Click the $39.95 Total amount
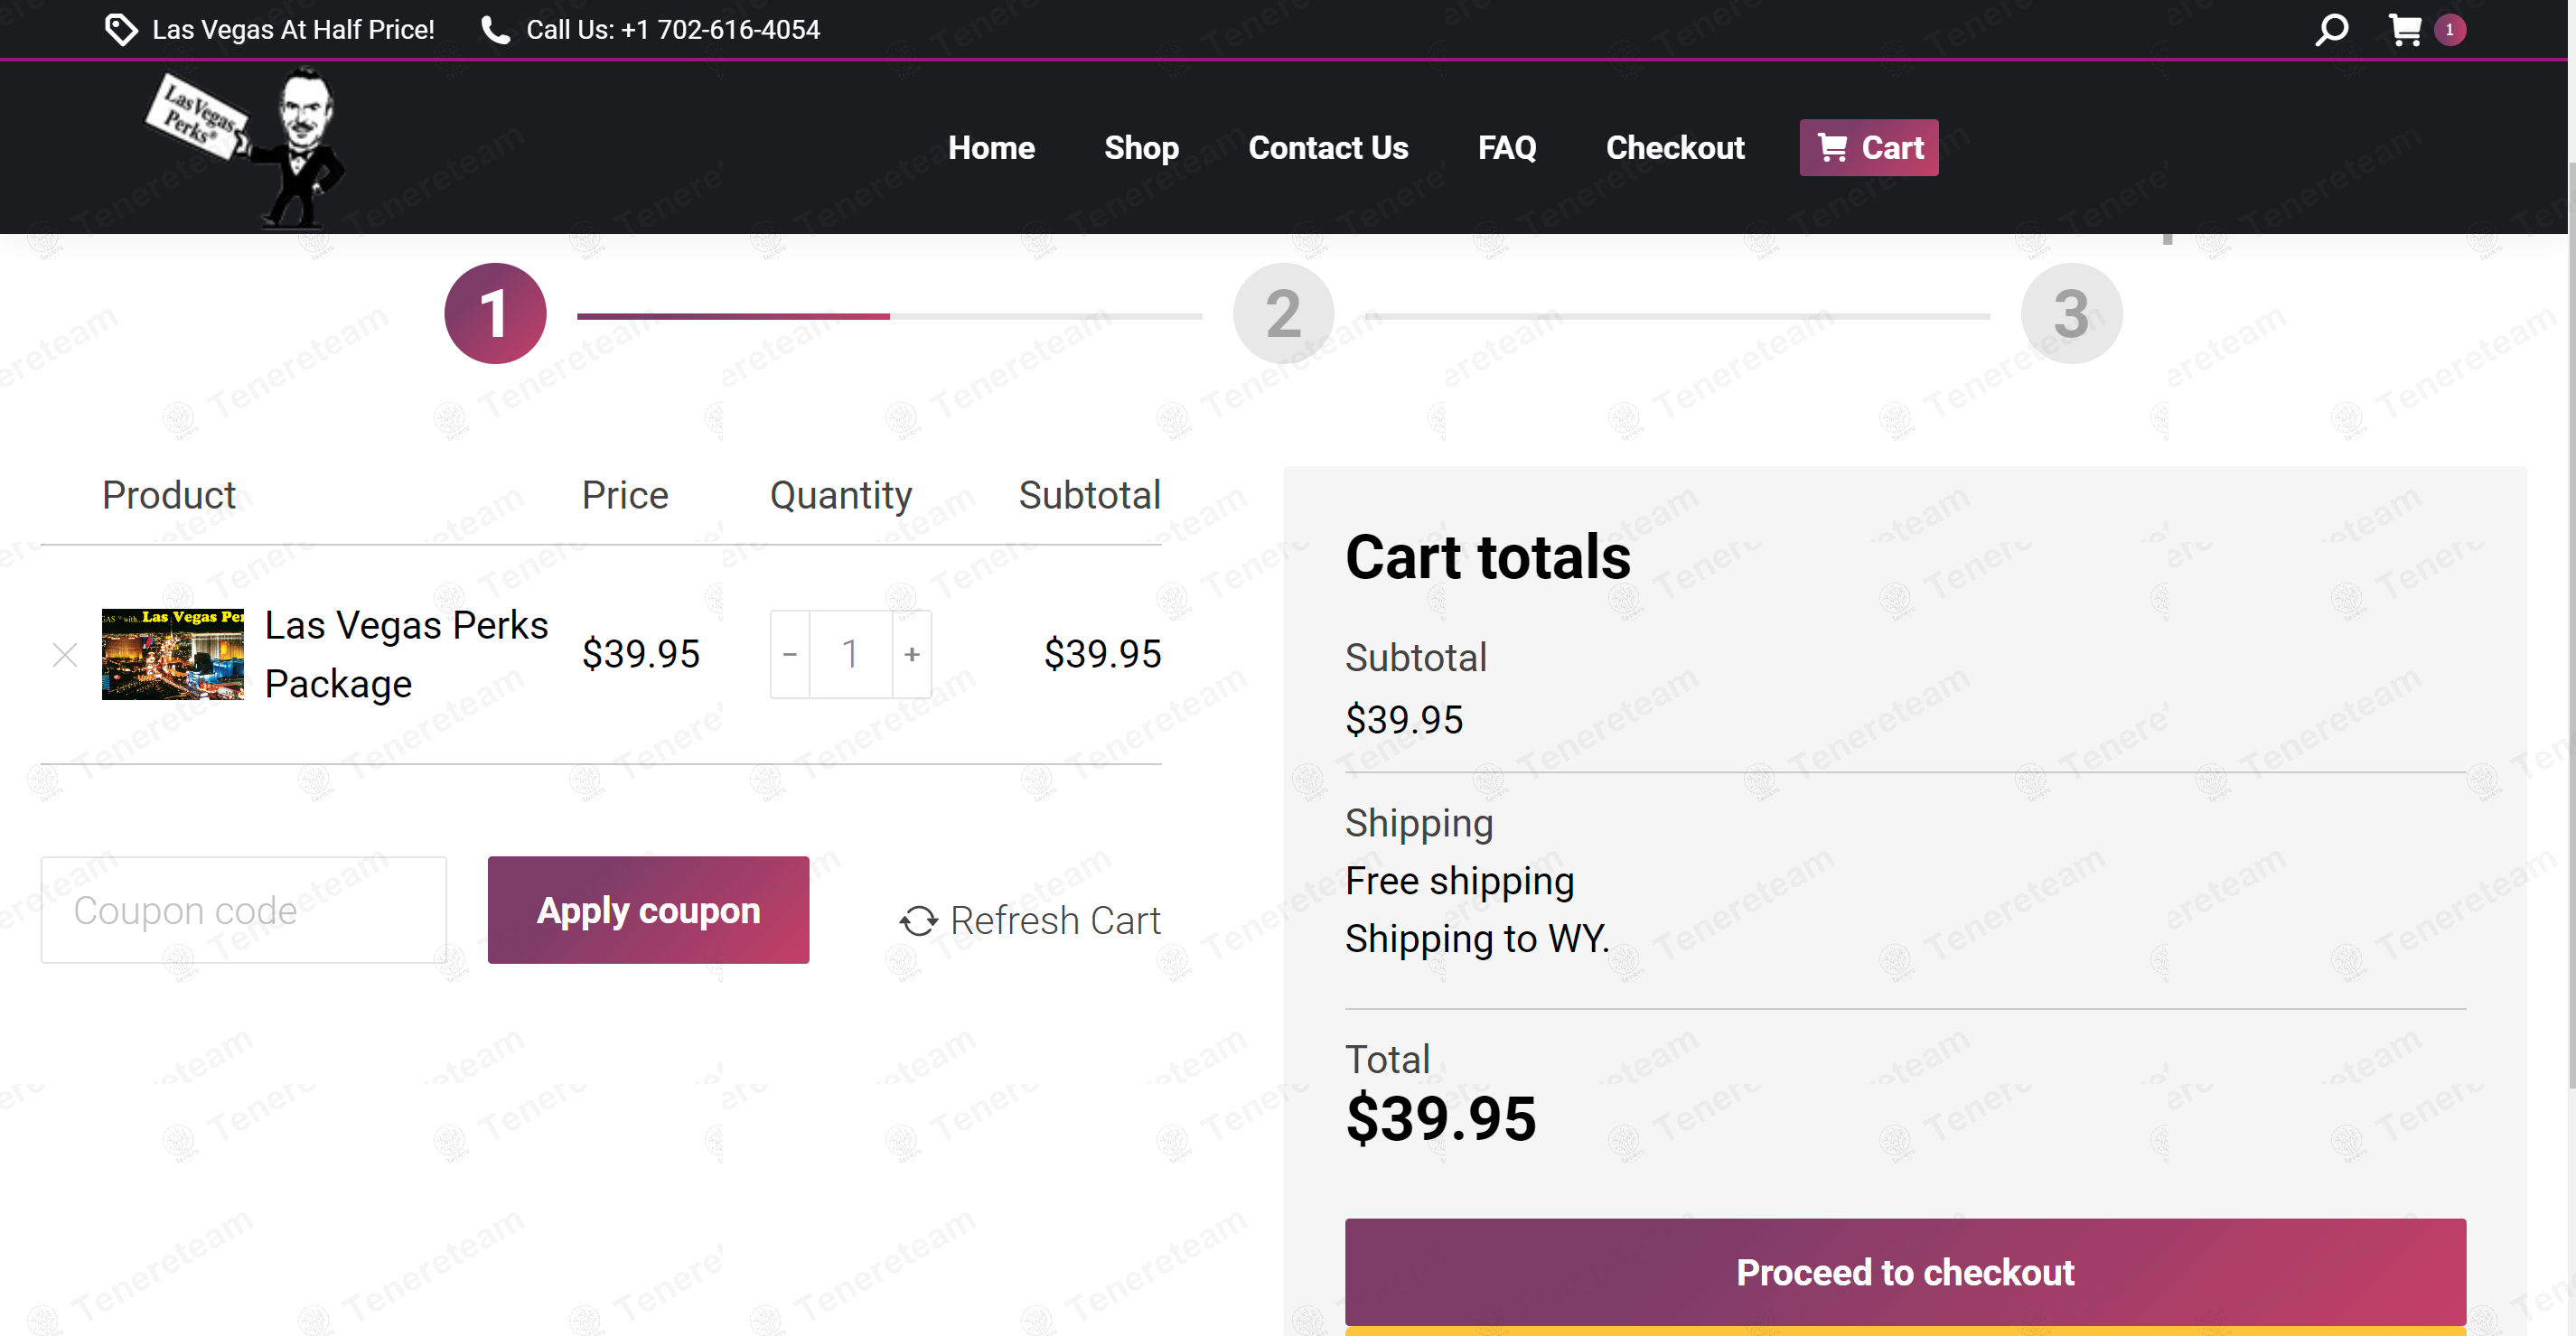The height and width of the screenshot is (1336, 2576). [x=1440, y=1118]
